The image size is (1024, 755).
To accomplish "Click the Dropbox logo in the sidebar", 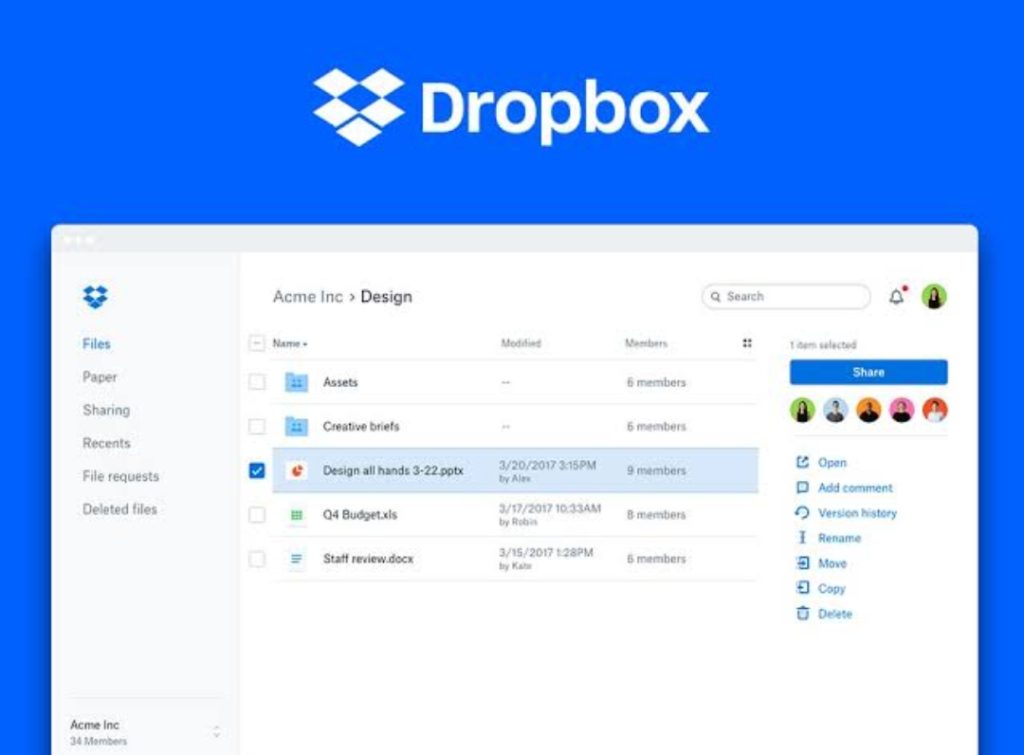I will [95, 297].
